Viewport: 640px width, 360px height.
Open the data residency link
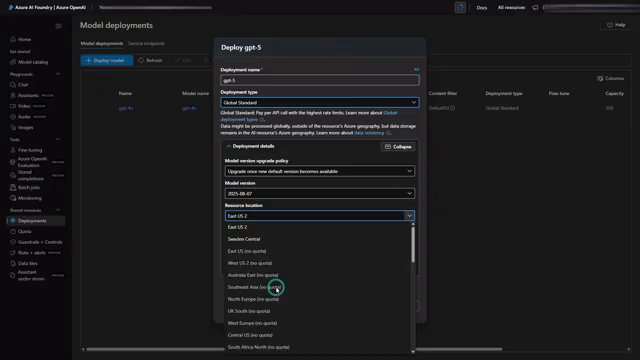369,133
